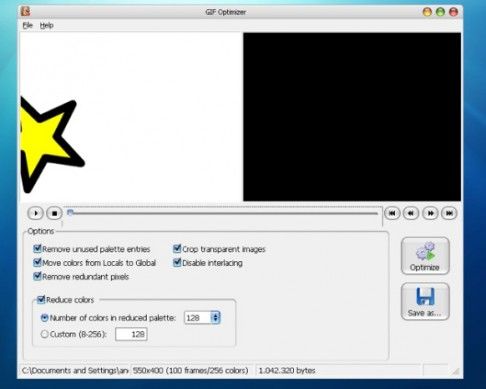Open the File menu

27,25
